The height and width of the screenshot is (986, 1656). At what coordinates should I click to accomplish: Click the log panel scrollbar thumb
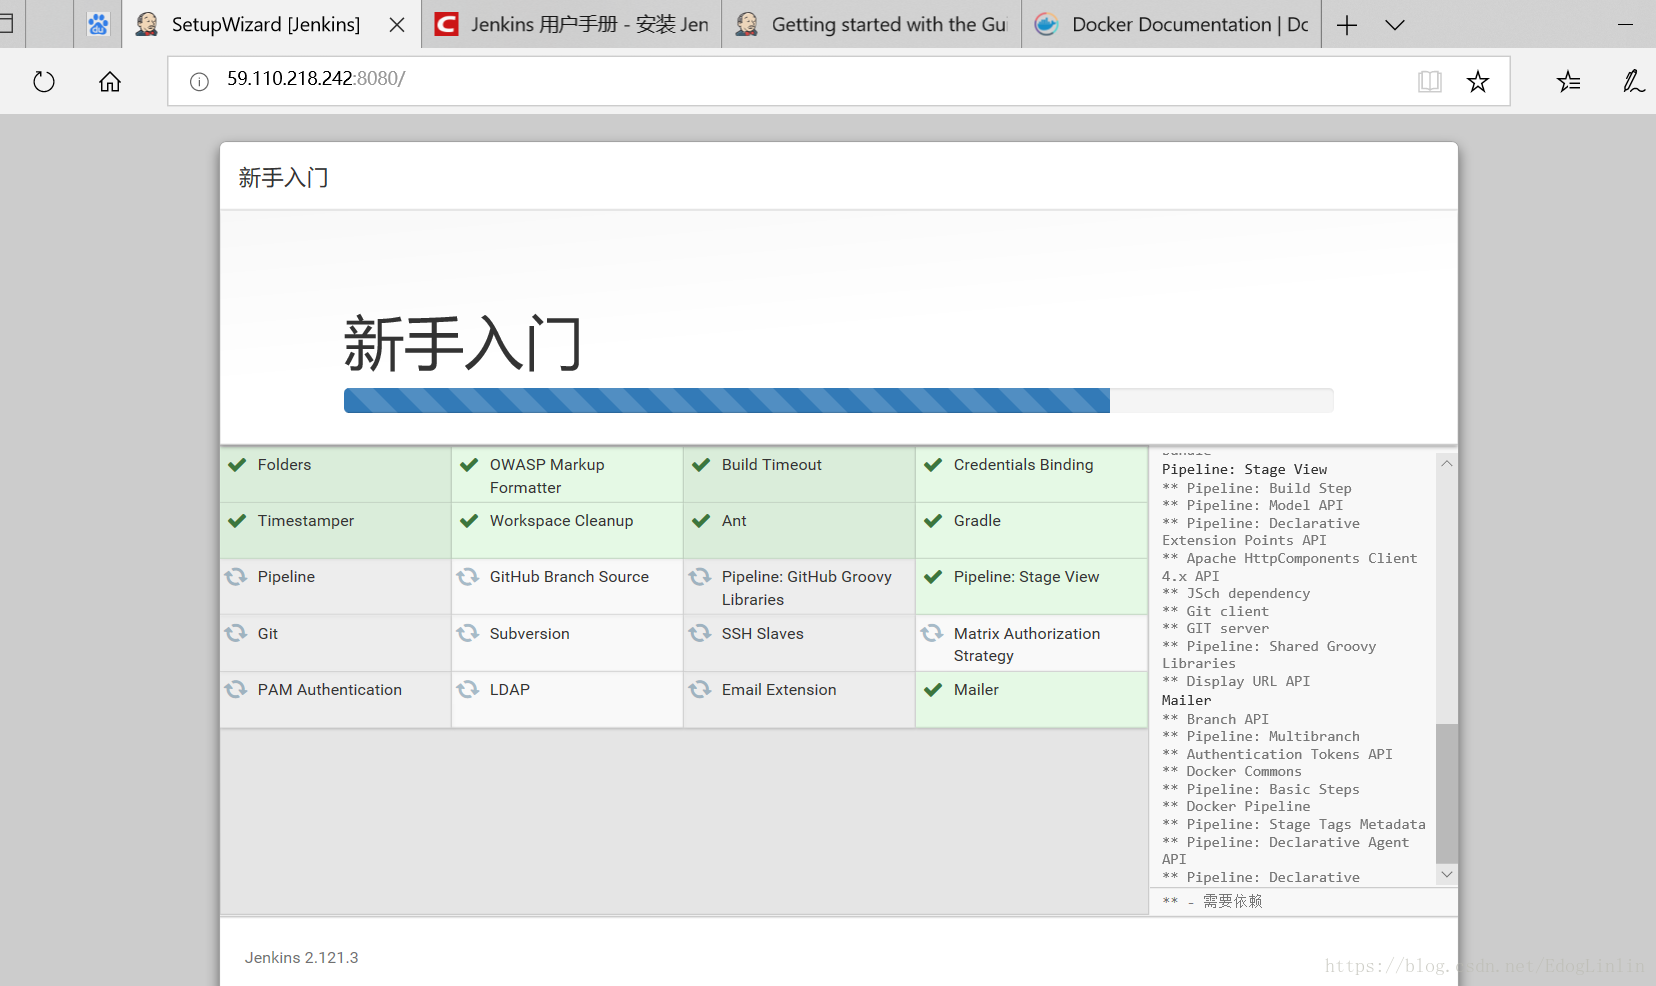pyautogui.click(x=1446, y=793)
